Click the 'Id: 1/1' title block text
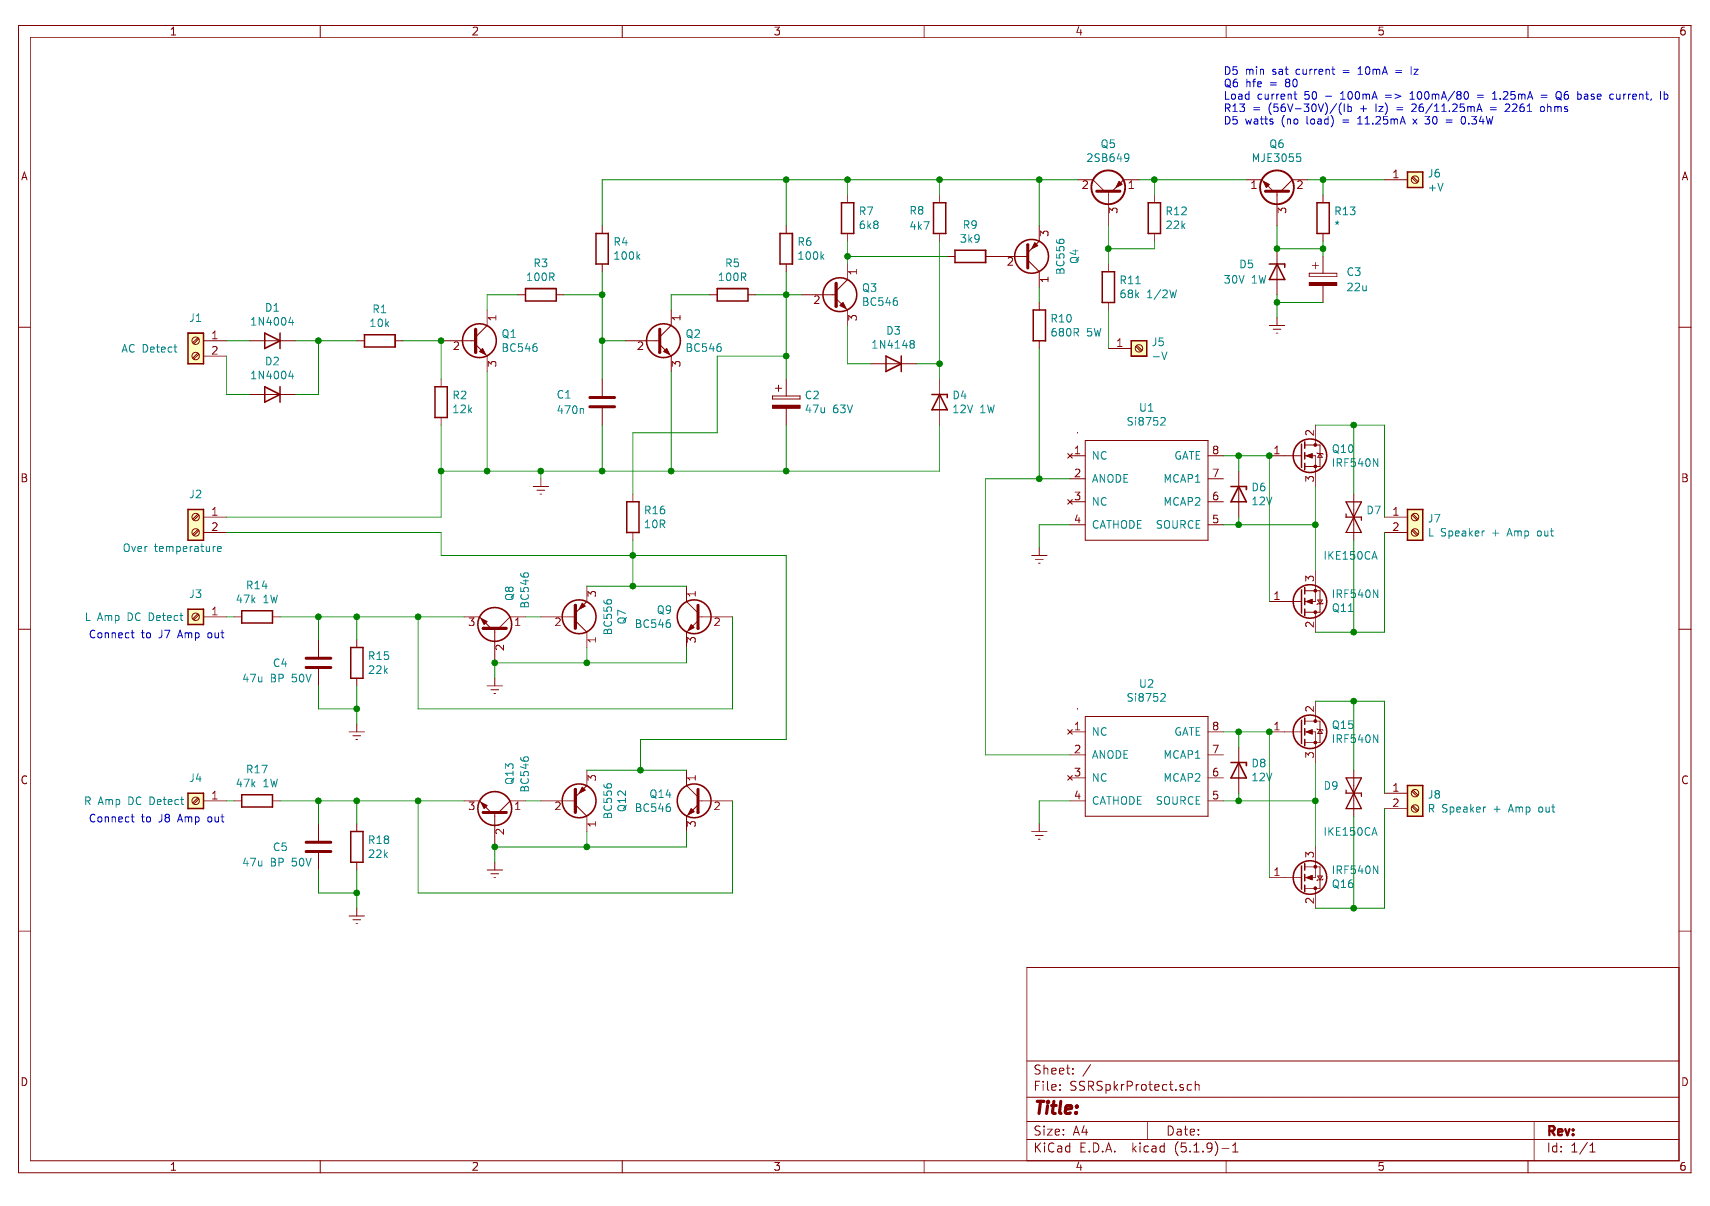This screenshot has width=1710, height=1206. pyautogui.click(x=1571, y=1148)
